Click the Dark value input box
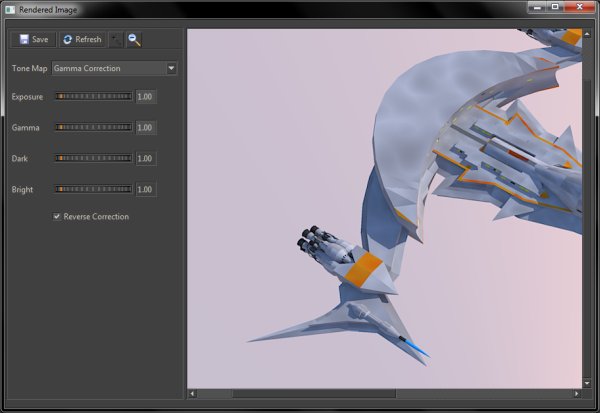Image resolution: width=600 pixels, height=413 pixels. [145, 158]
